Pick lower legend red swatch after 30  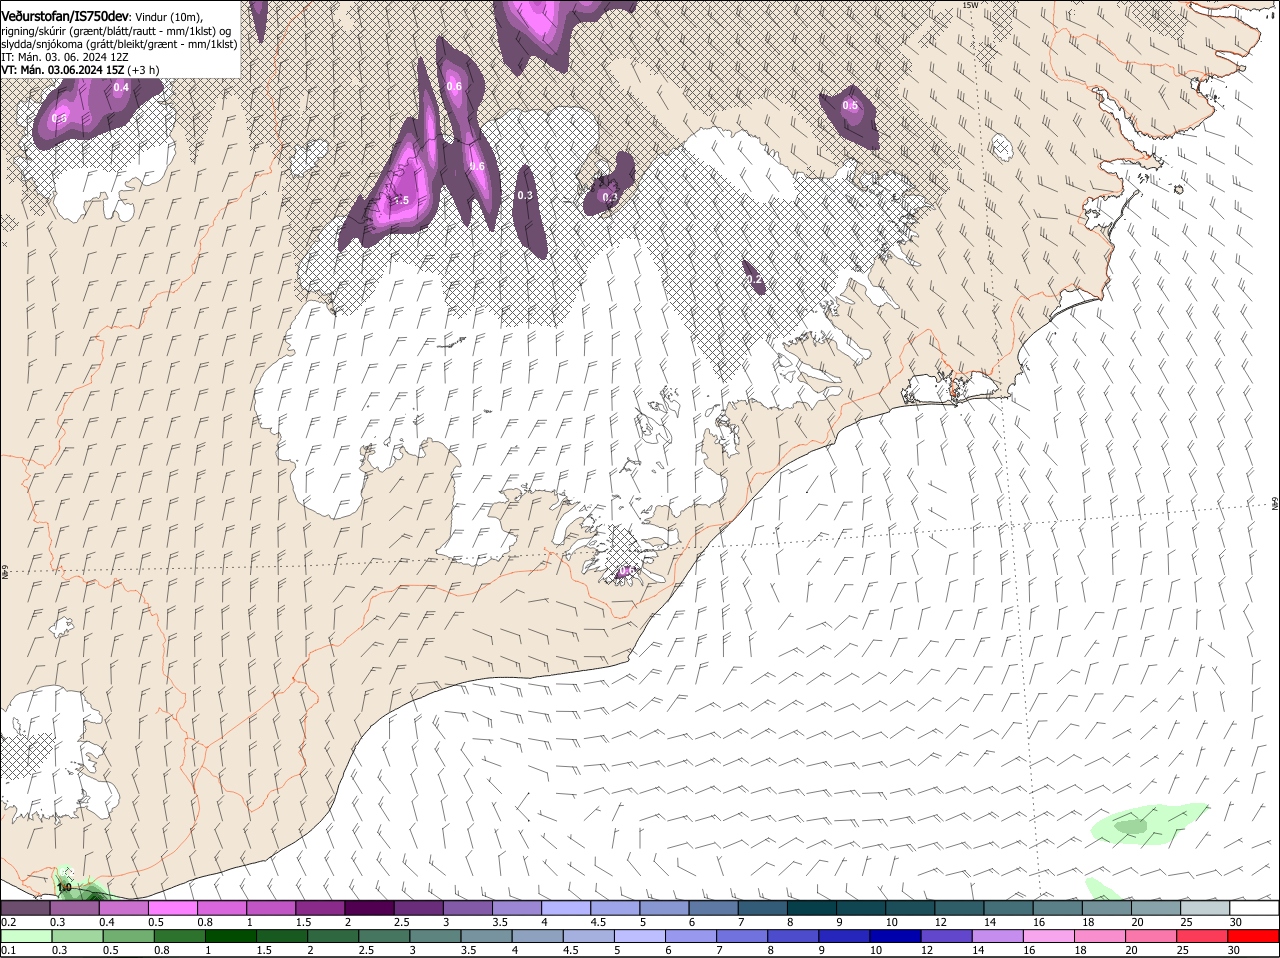(x=1254, y=936)
